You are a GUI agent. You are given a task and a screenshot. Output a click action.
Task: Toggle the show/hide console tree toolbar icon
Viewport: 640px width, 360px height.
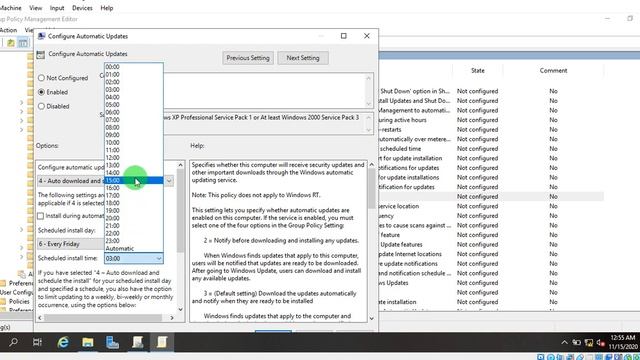pyautogui.click(x=23, y=43)
